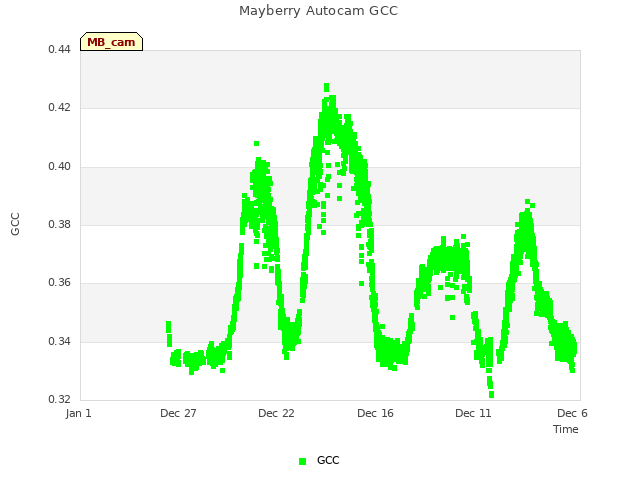Click the 0.36 y-axis value
This screenshot has width=640, height=480.
pyautogui.click(x=59, y=282)
